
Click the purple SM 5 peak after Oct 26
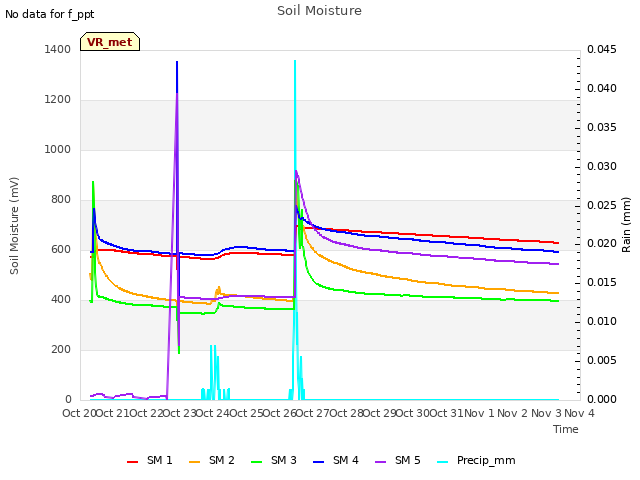tap(296, 173)
